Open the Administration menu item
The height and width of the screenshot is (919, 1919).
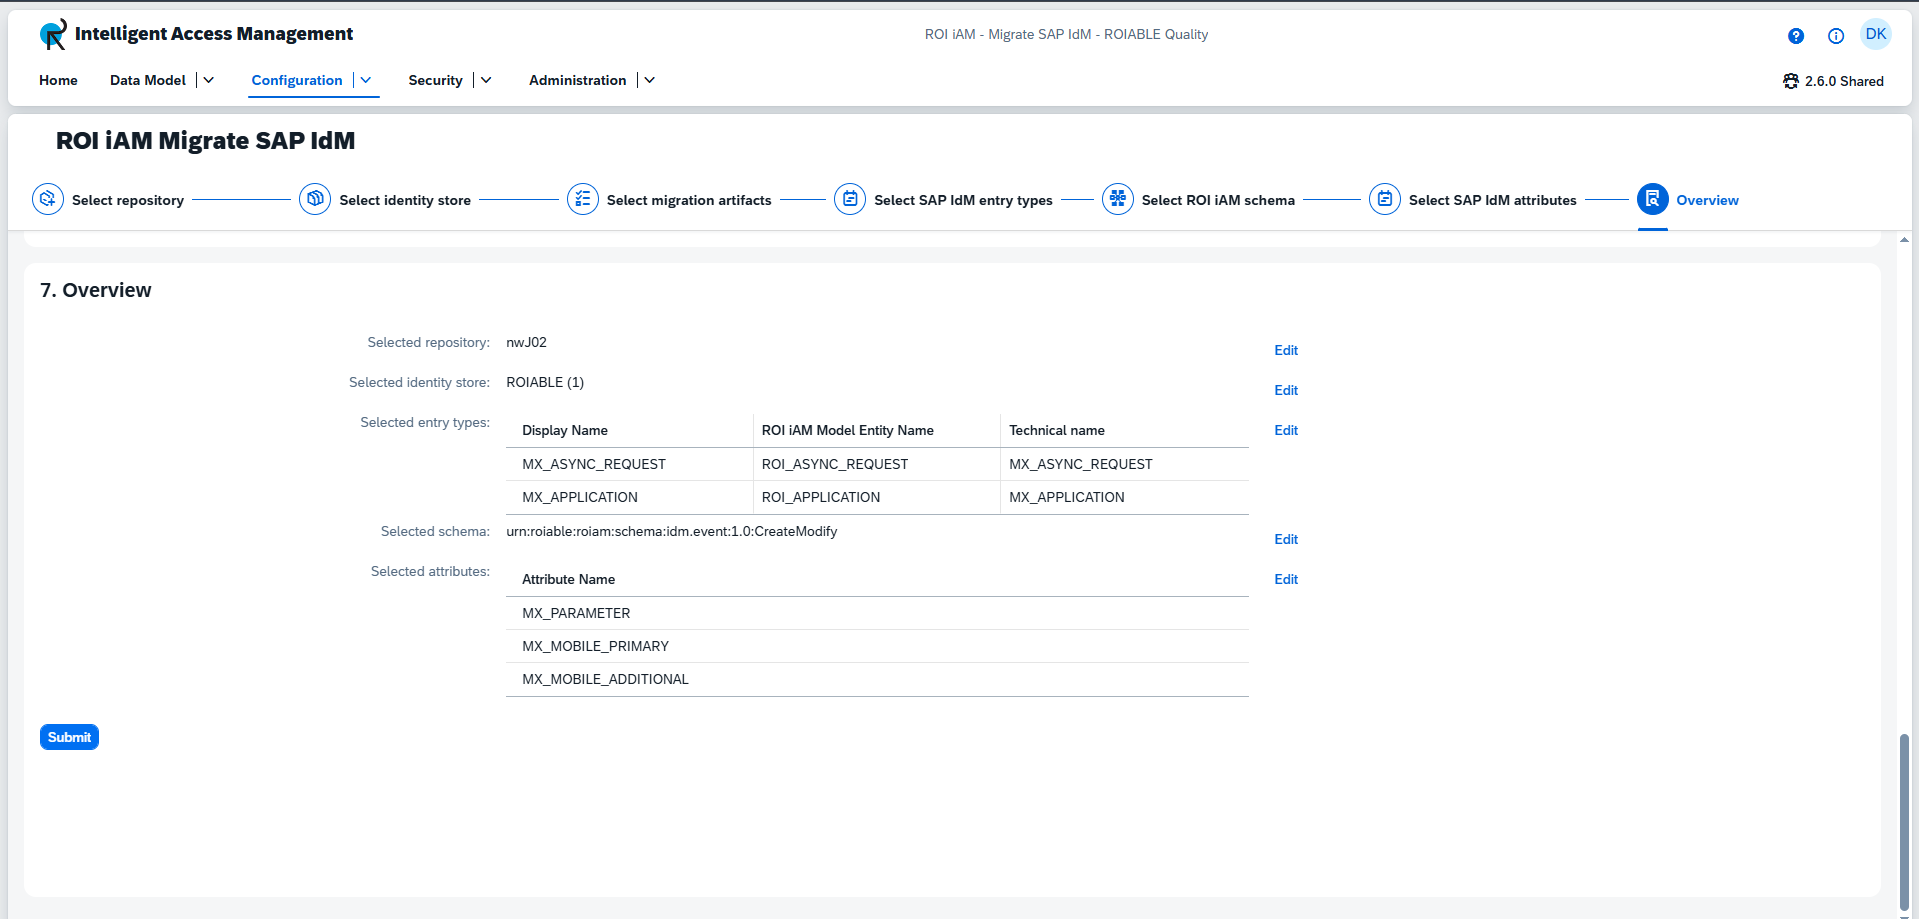pyautogui.click(x=577, y=80)
